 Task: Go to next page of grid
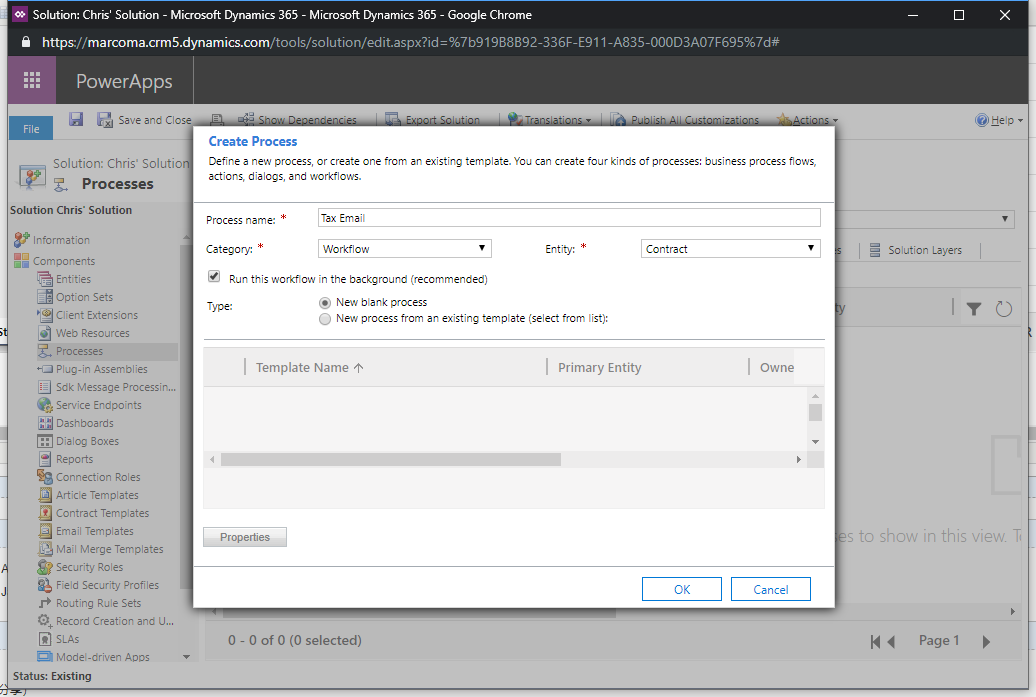[x=986, y=642]
